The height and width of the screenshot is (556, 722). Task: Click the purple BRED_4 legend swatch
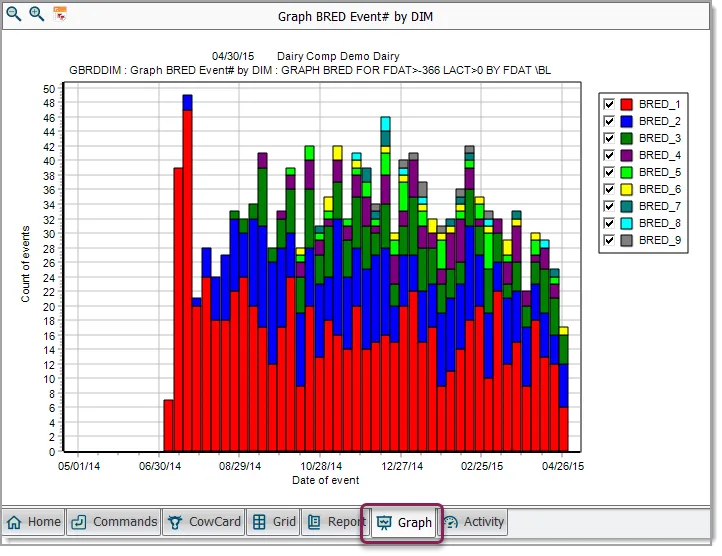point(626,155)
